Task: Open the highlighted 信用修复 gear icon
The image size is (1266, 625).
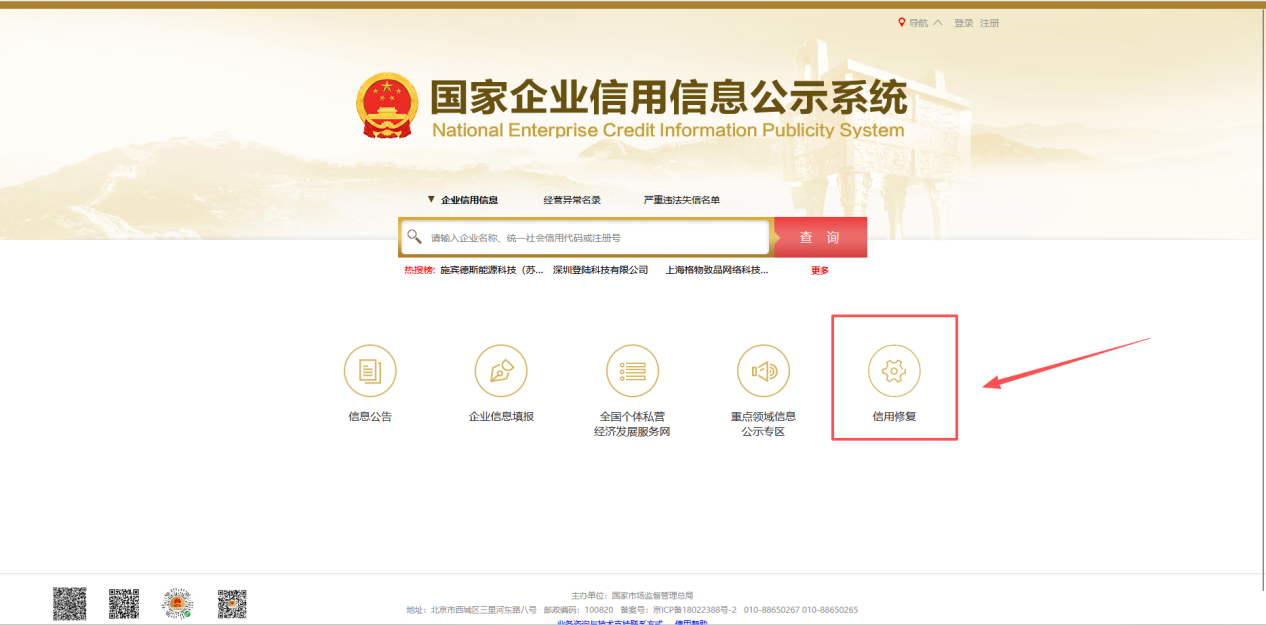Action: 894,370
